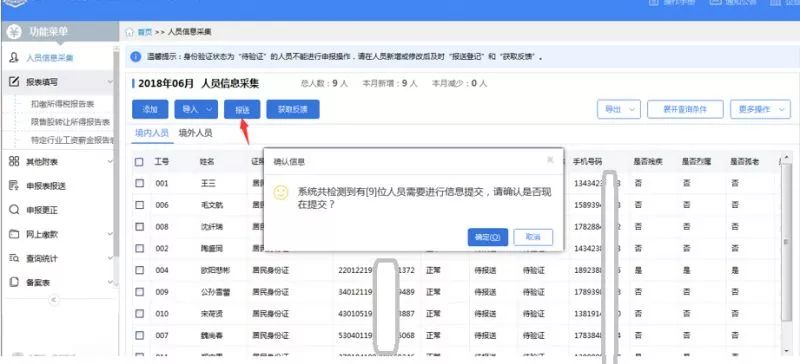Expand the 其他附表 chevron
Image resolution: width=800 pixels, height=364 pixels.
point(110,162)
